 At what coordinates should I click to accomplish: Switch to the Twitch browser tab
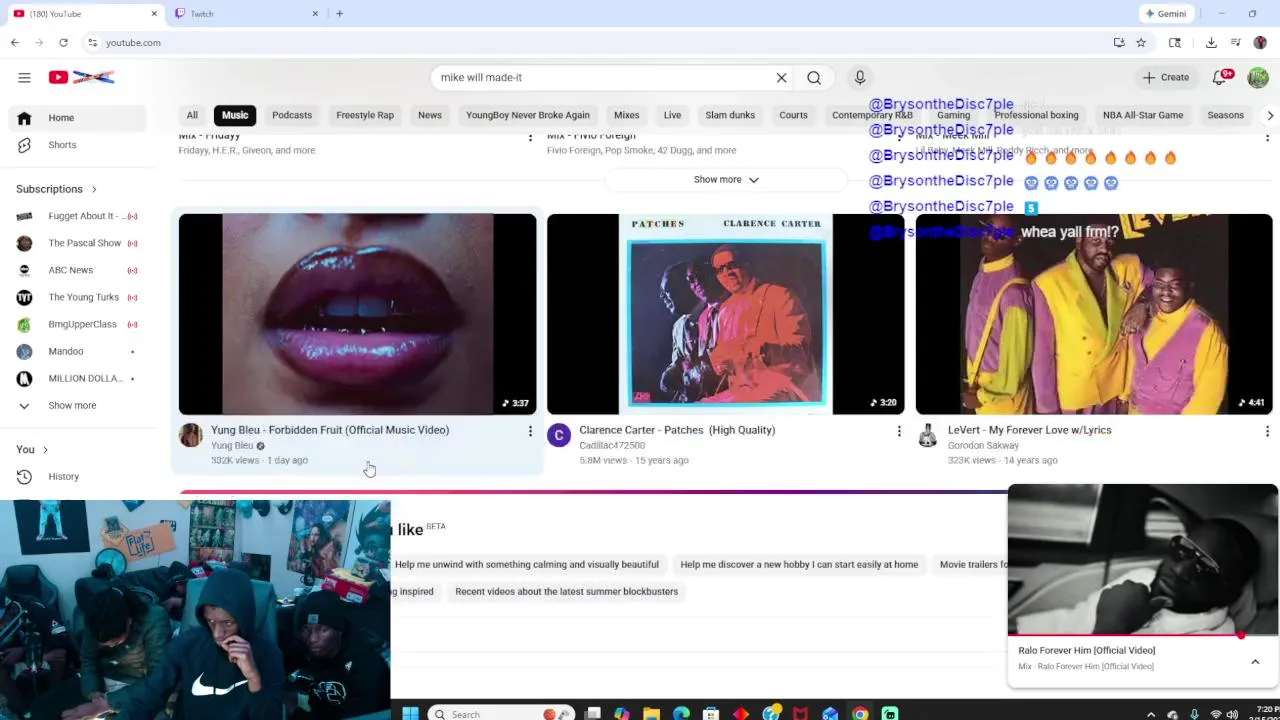(246, 14)
